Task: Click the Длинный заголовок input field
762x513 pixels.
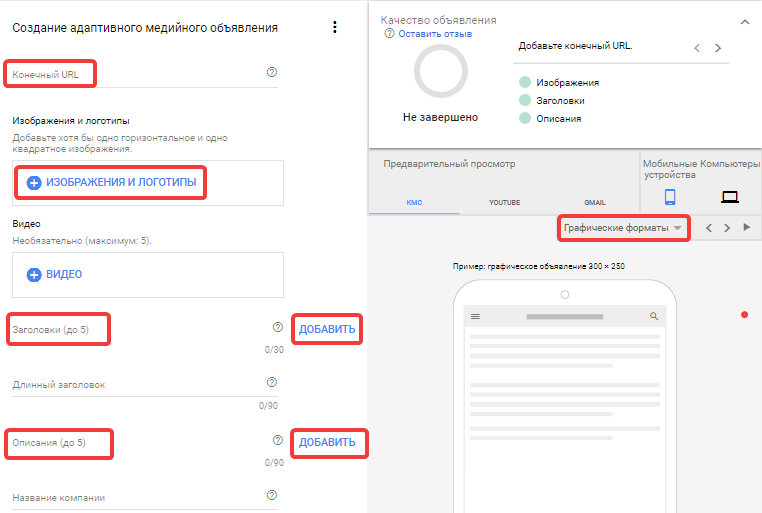Action: coord(145,384)
